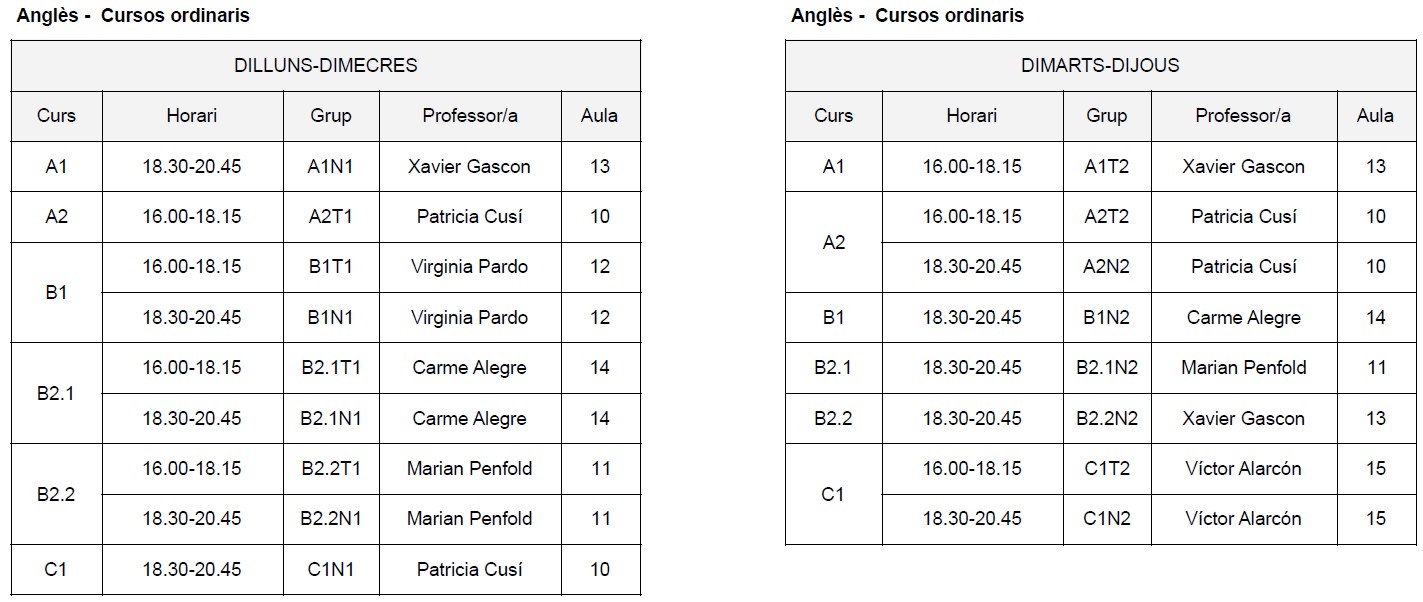Screen dimensions: 1423x602
Task: Select the A1N1 group cell
Action: [x=331, y=167]
